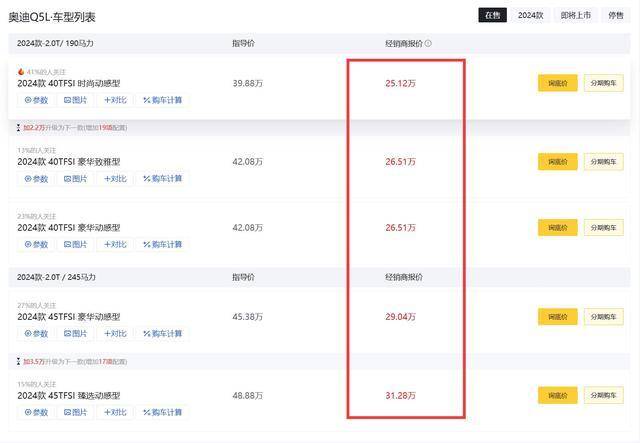Select the 停售 tab
This screenshot has width=640, height=443.
[x=616, y=16]
